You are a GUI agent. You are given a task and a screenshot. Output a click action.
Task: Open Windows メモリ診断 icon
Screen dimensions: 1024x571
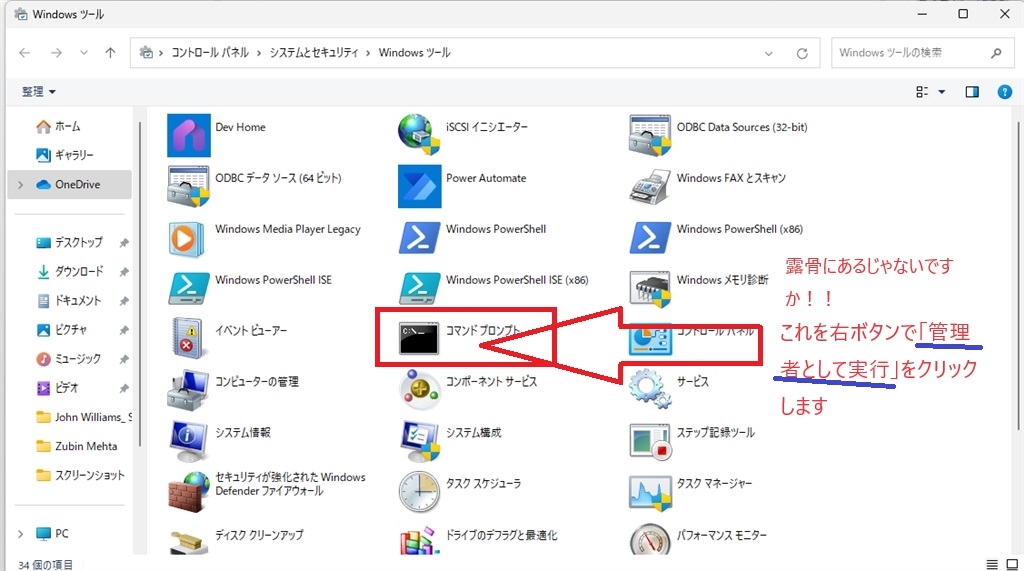point(650,288)
